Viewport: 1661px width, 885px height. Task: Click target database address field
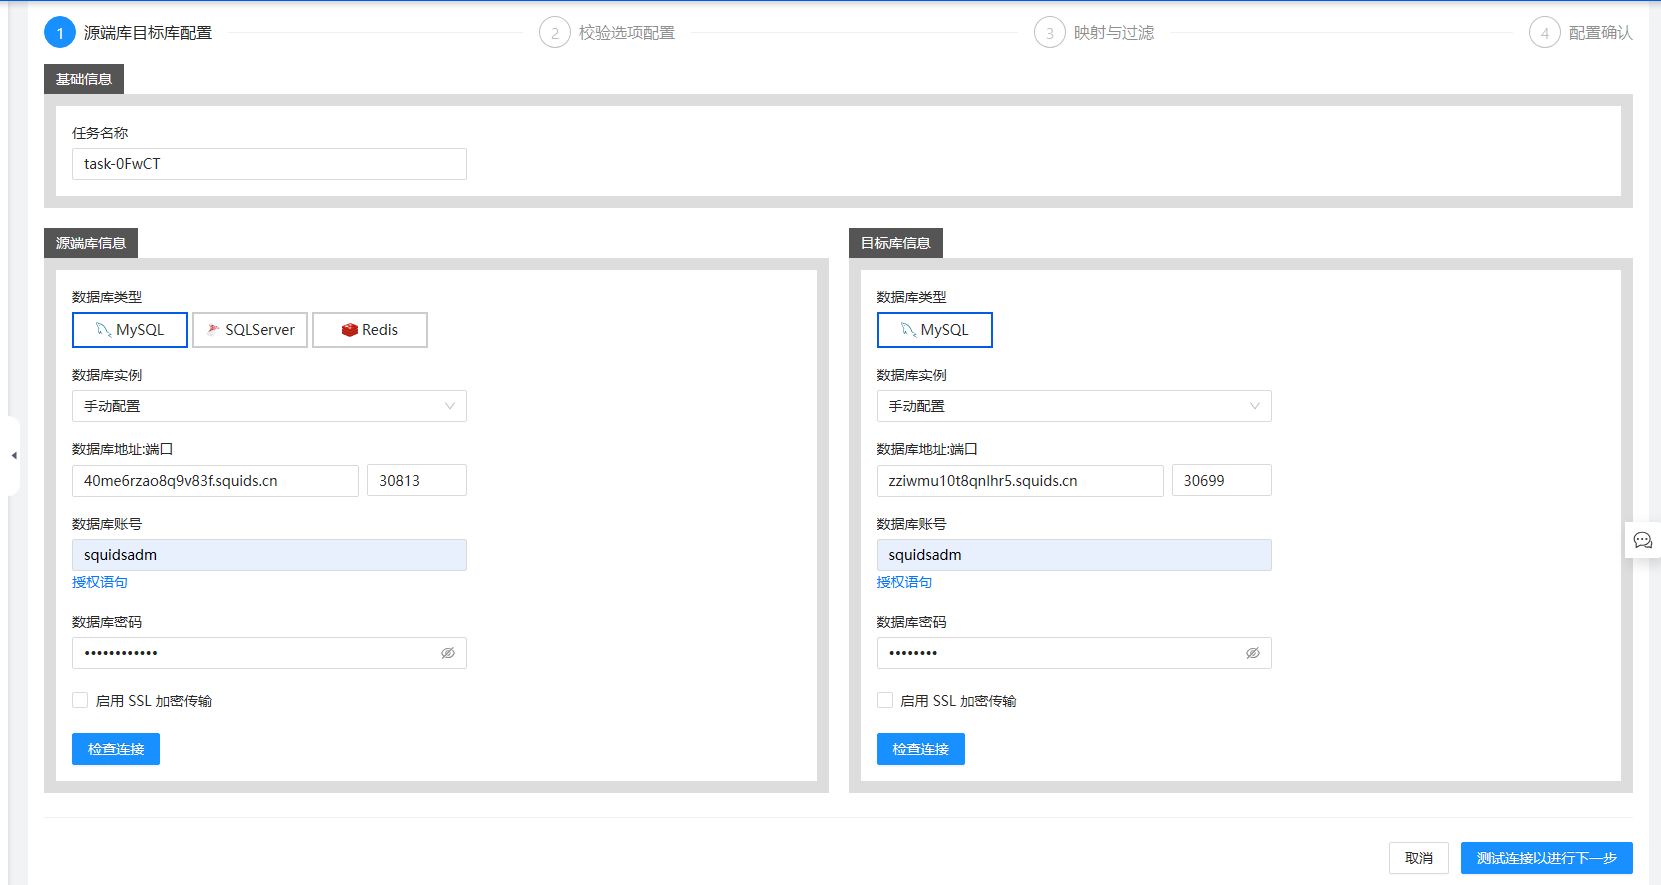(x=1020, y=481)
